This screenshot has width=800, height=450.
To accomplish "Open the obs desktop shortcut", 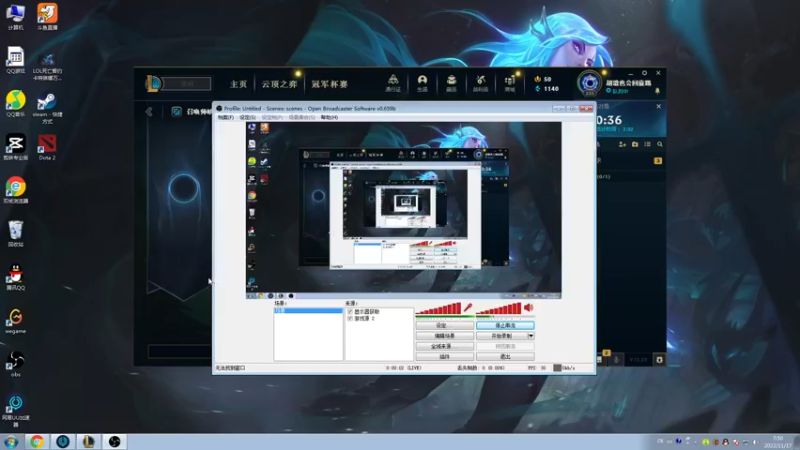I will coord(15,363).
